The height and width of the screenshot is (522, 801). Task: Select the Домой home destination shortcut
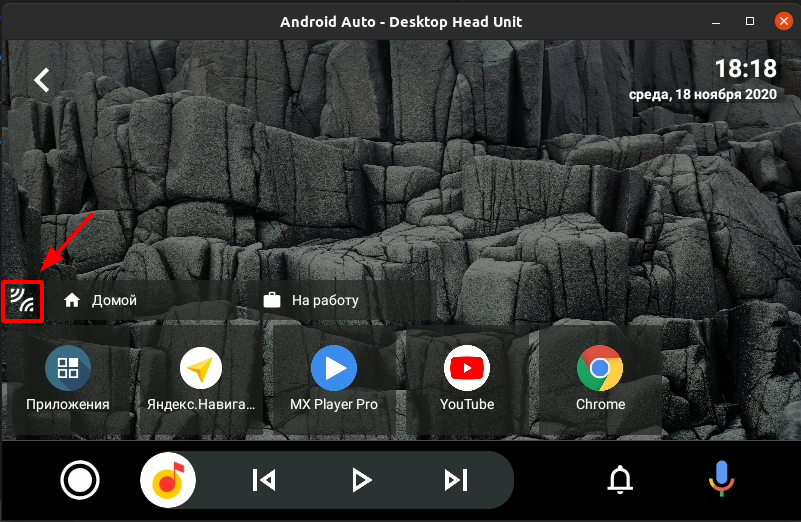click(100, 300)
